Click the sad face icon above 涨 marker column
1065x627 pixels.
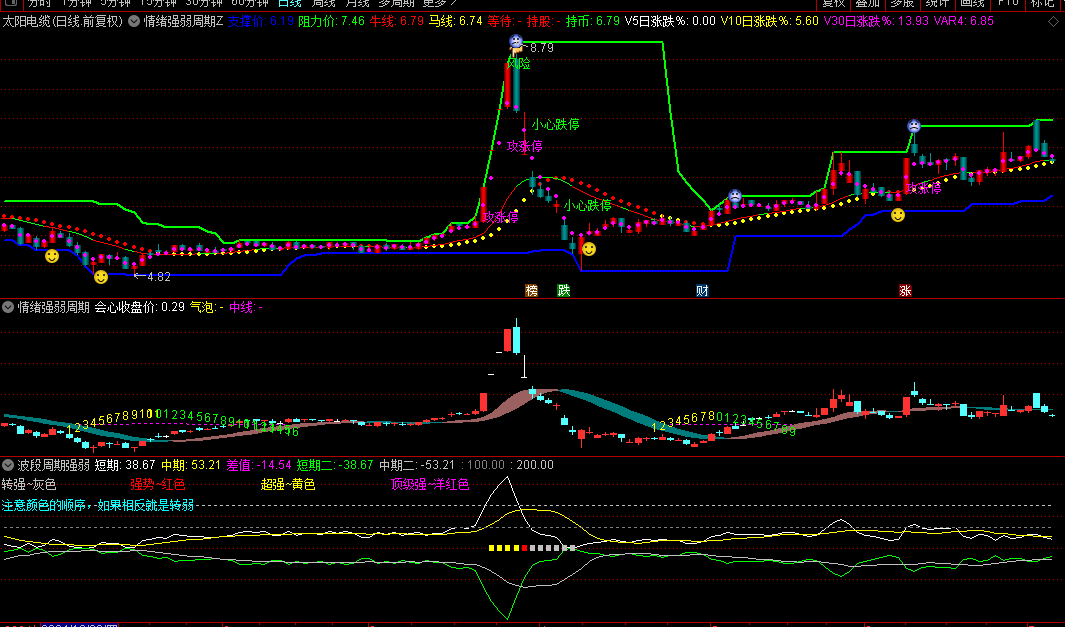[x=914, y=126]
